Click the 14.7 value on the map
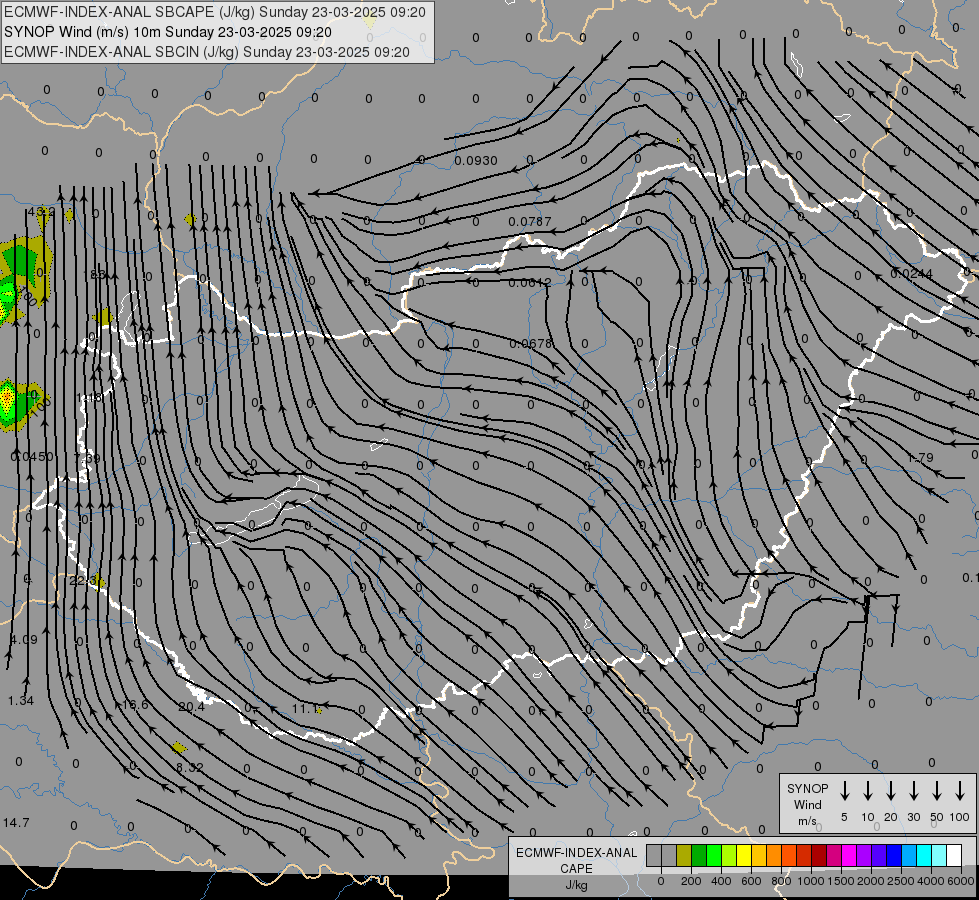This screenshot has height=900, width=979. [x=16, y=823]
